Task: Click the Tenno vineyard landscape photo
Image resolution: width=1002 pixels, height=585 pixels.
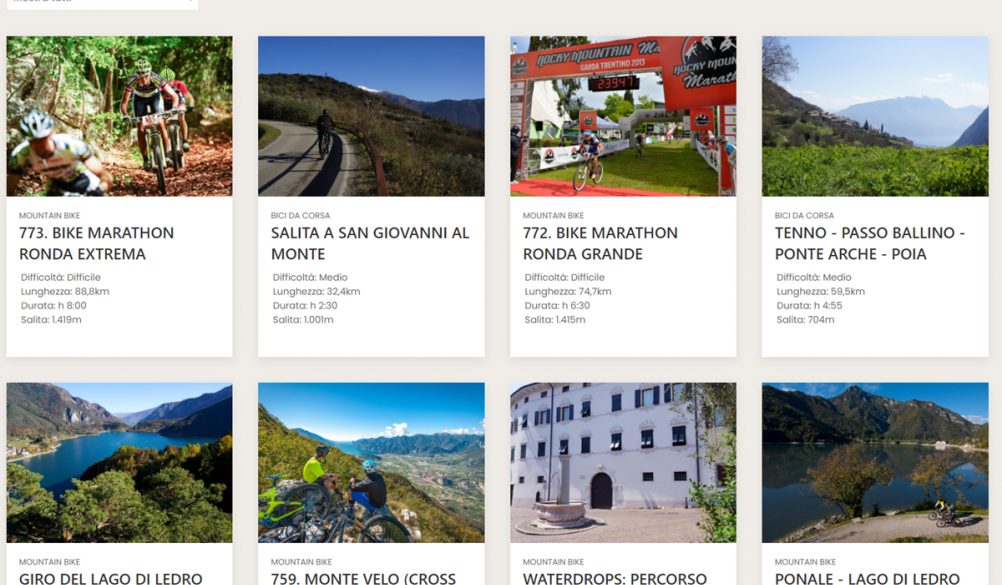Action: [875, 116]
